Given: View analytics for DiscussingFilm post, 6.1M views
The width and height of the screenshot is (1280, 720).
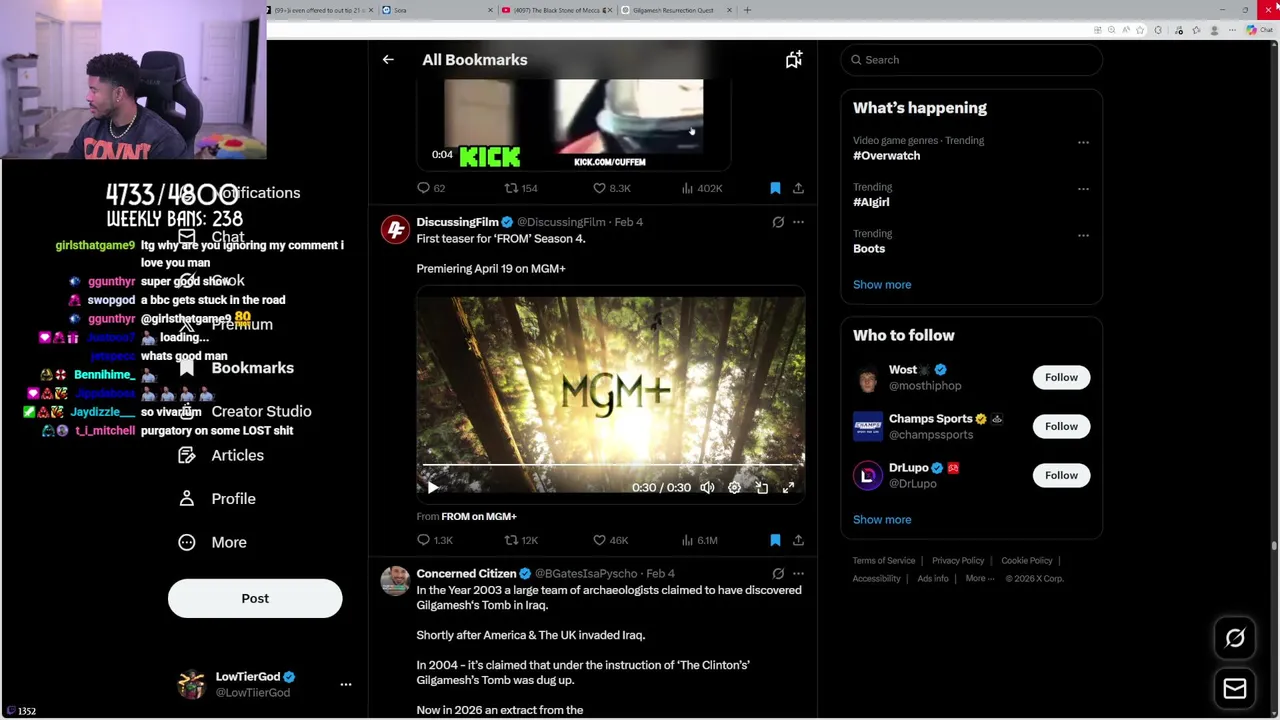Looking at the screenshot, I should [x=699, y=540].
